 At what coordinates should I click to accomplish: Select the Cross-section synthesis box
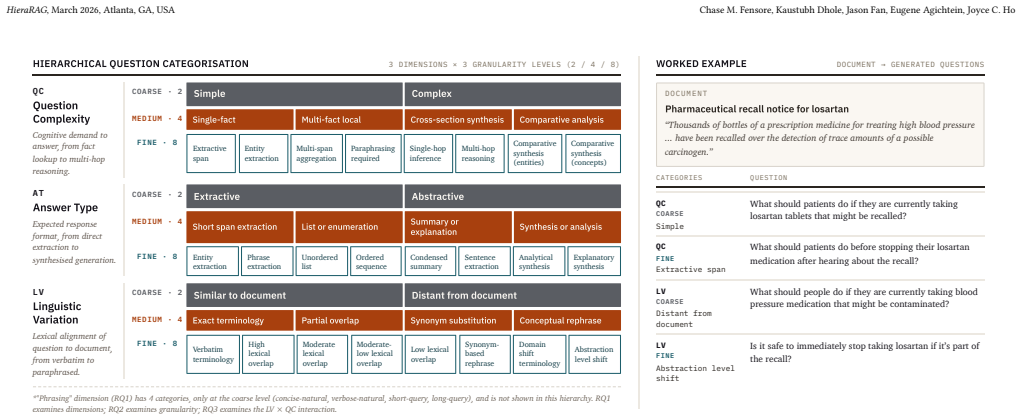[x=458, y=119]
